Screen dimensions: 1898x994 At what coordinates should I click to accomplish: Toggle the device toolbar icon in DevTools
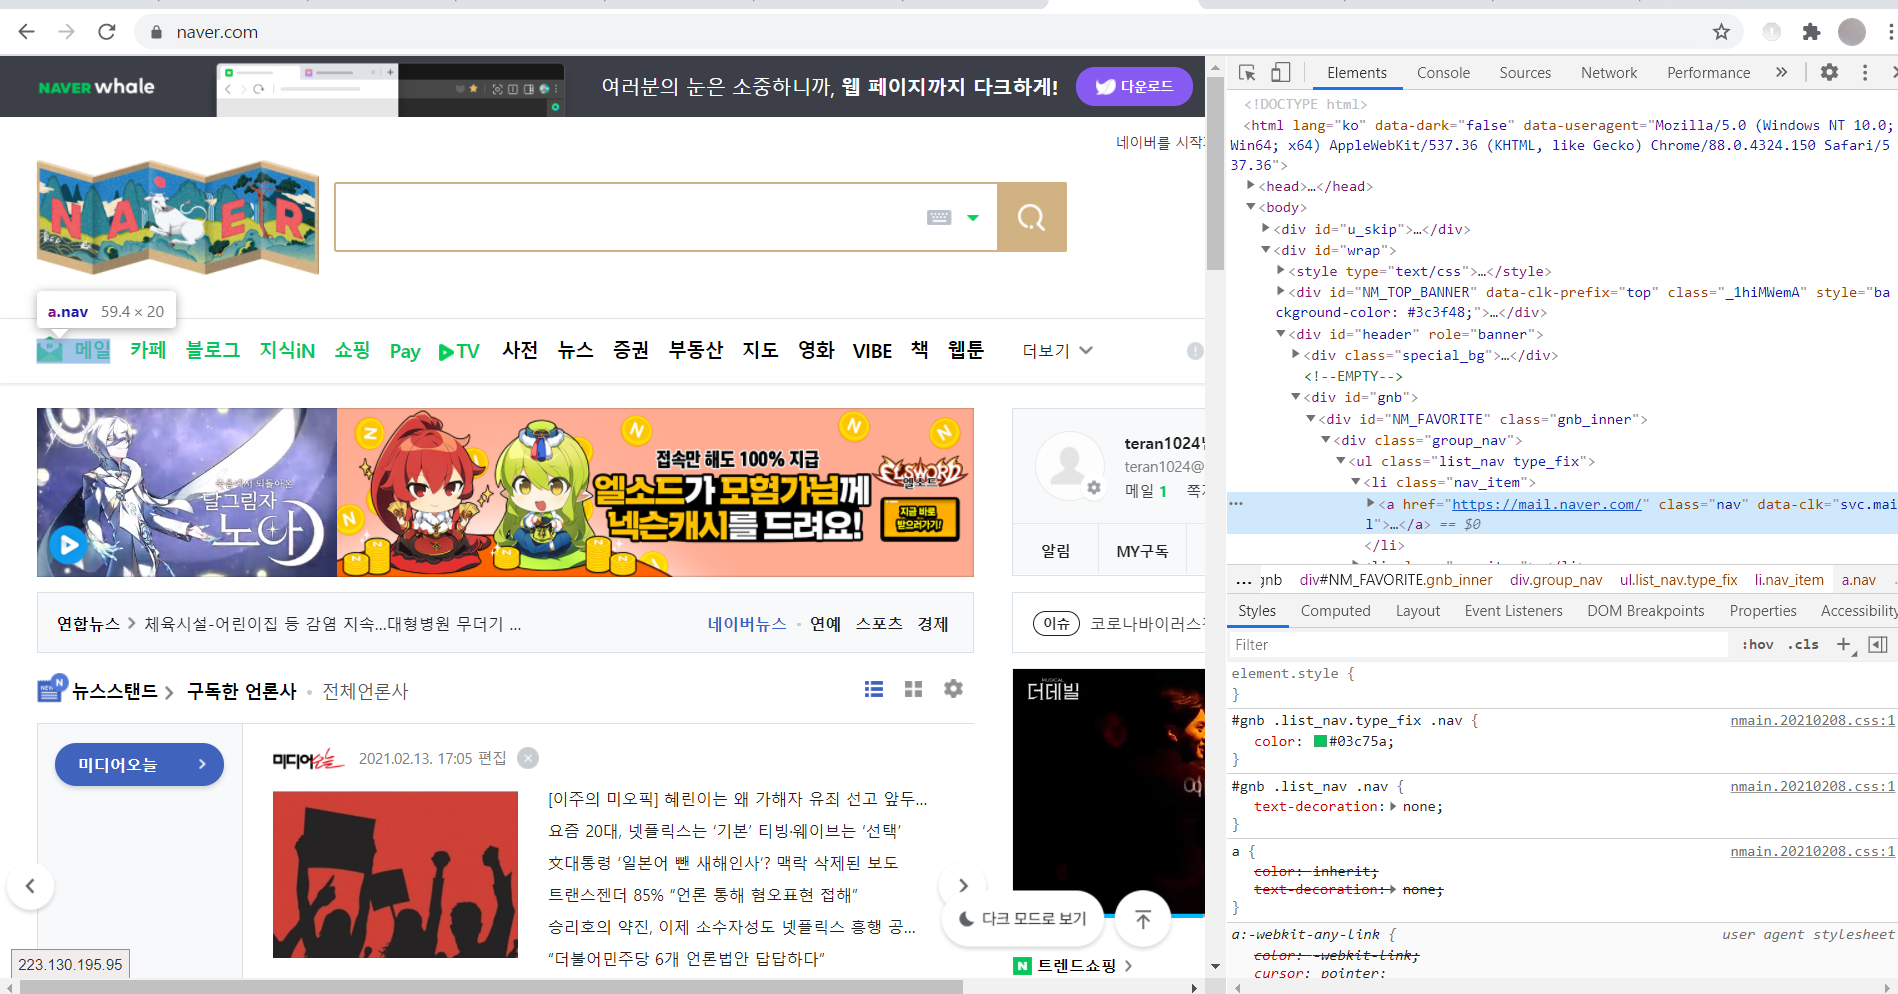[x=1280, y=73]
